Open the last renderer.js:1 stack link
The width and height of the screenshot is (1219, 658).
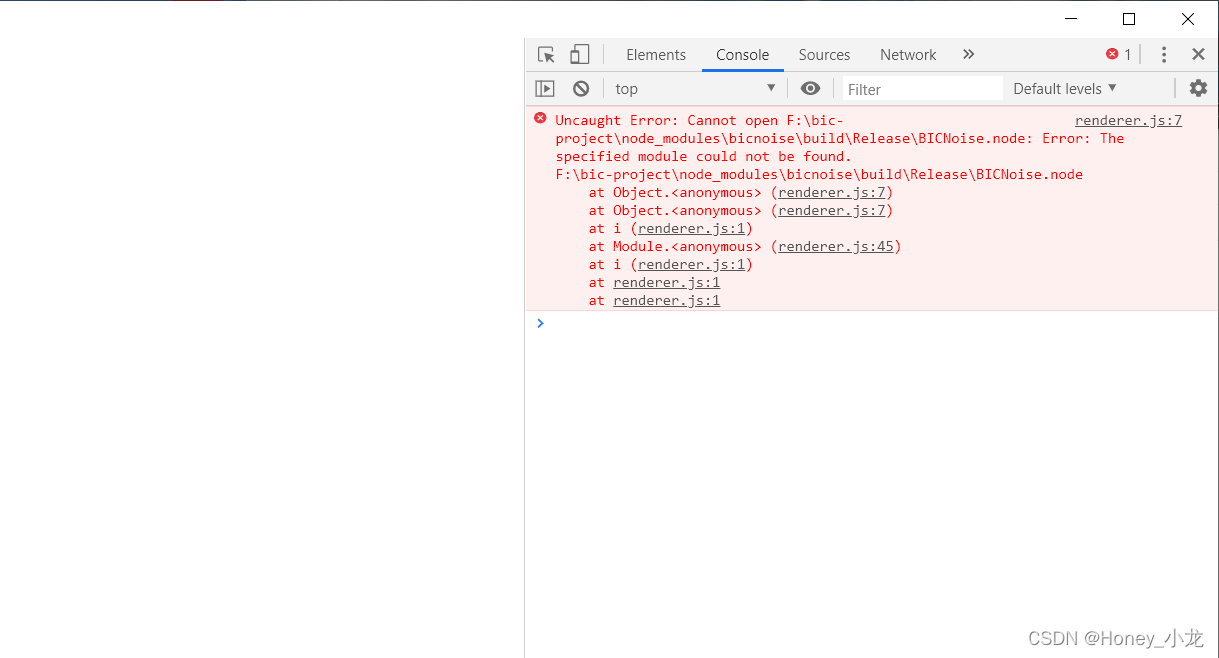(667, 301)
